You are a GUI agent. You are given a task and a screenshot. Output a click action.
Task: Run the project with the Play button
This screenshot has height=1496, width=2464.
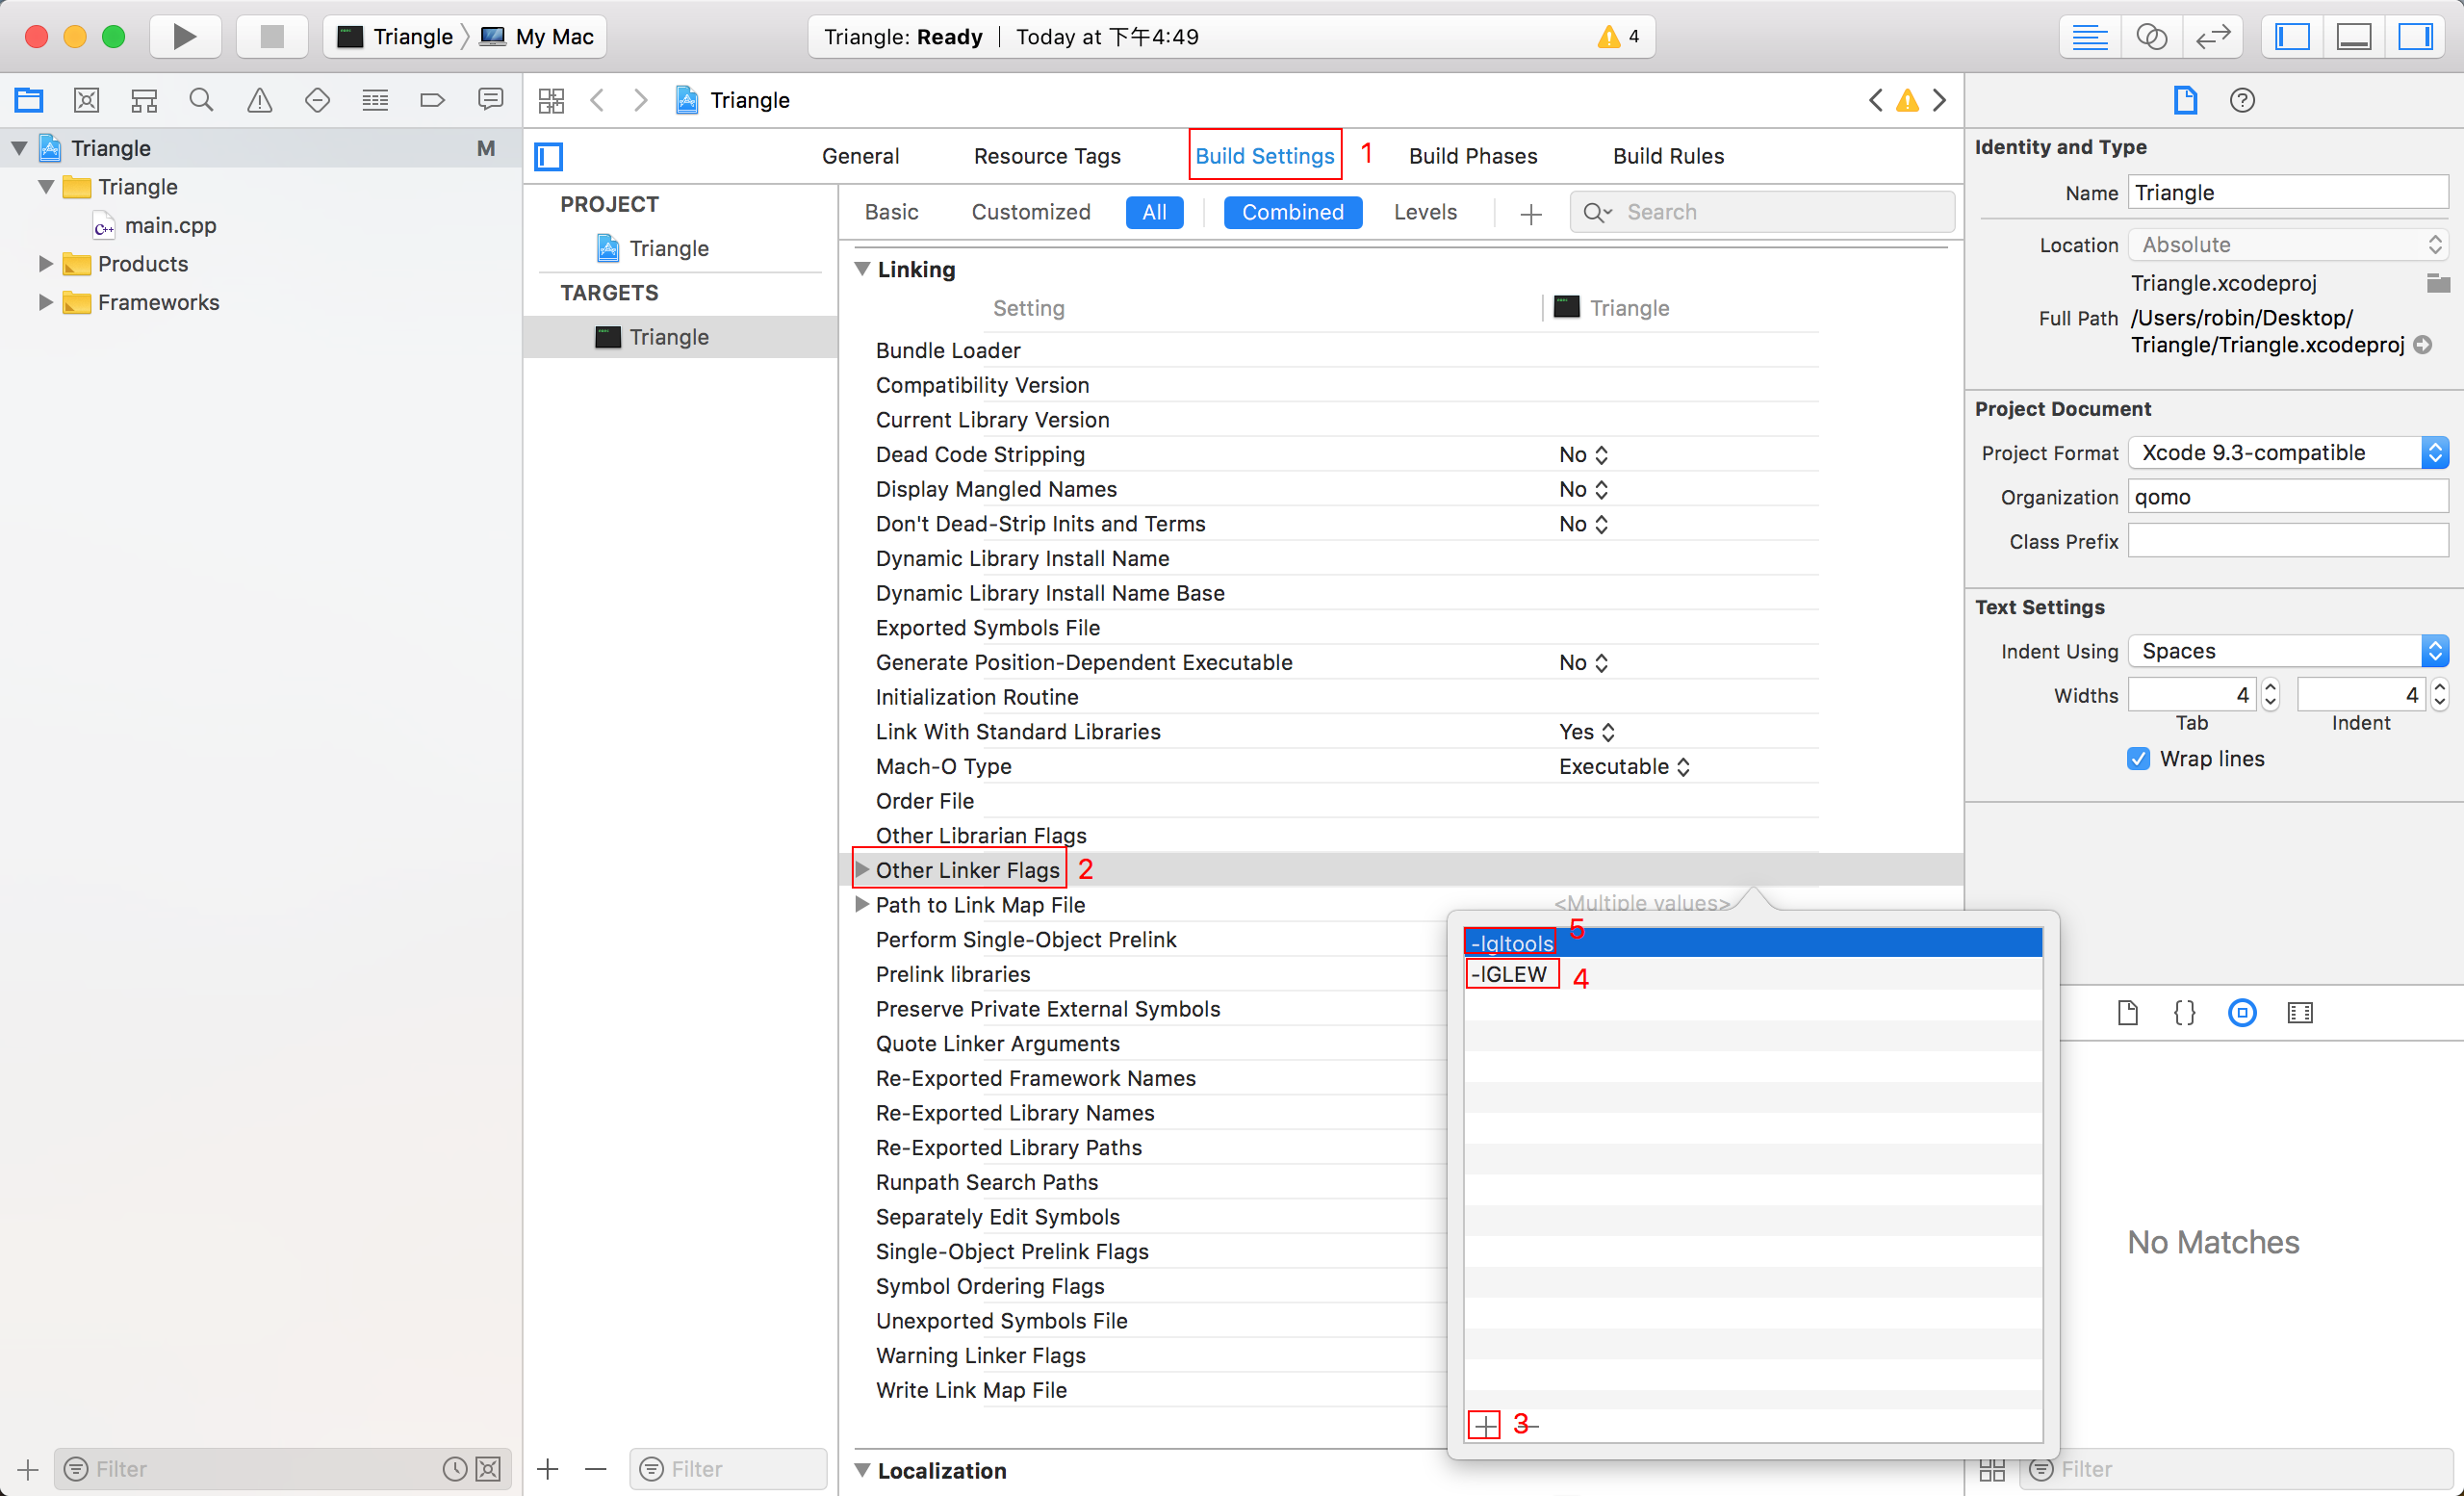(184, 37)
